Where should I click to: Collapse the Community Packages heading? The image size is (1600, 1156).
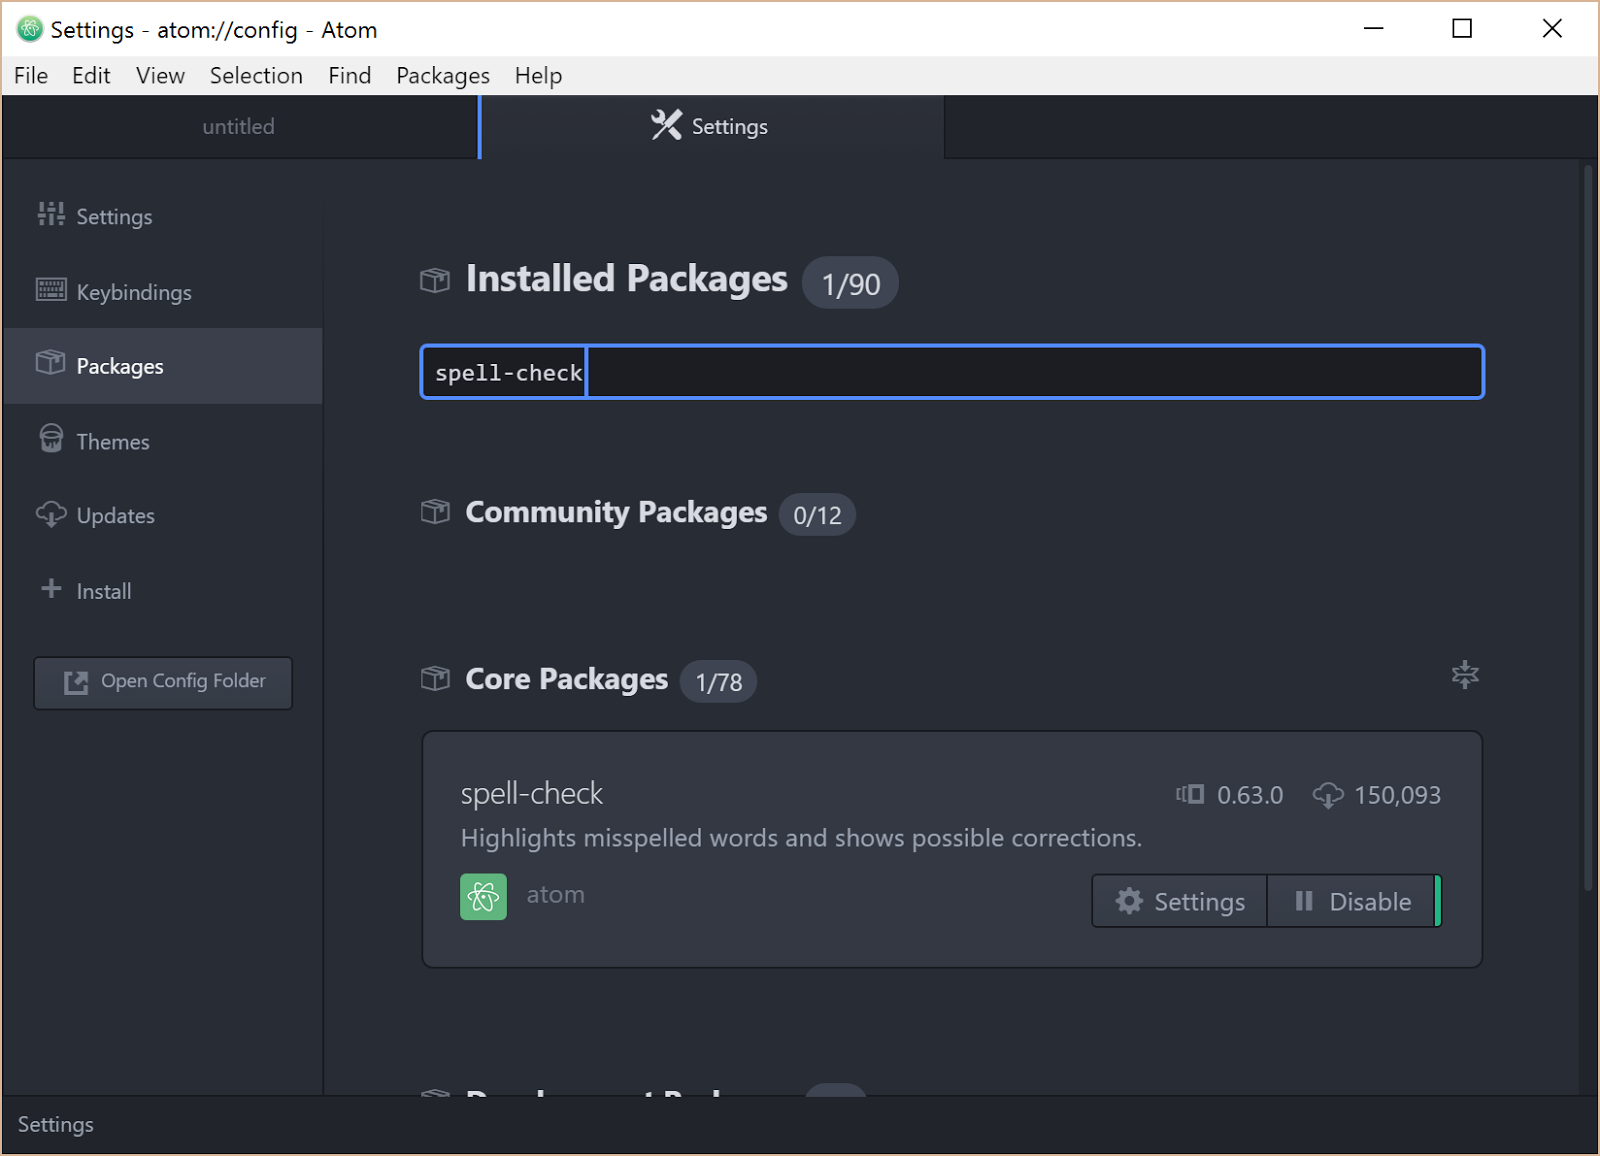pos(616,512)
